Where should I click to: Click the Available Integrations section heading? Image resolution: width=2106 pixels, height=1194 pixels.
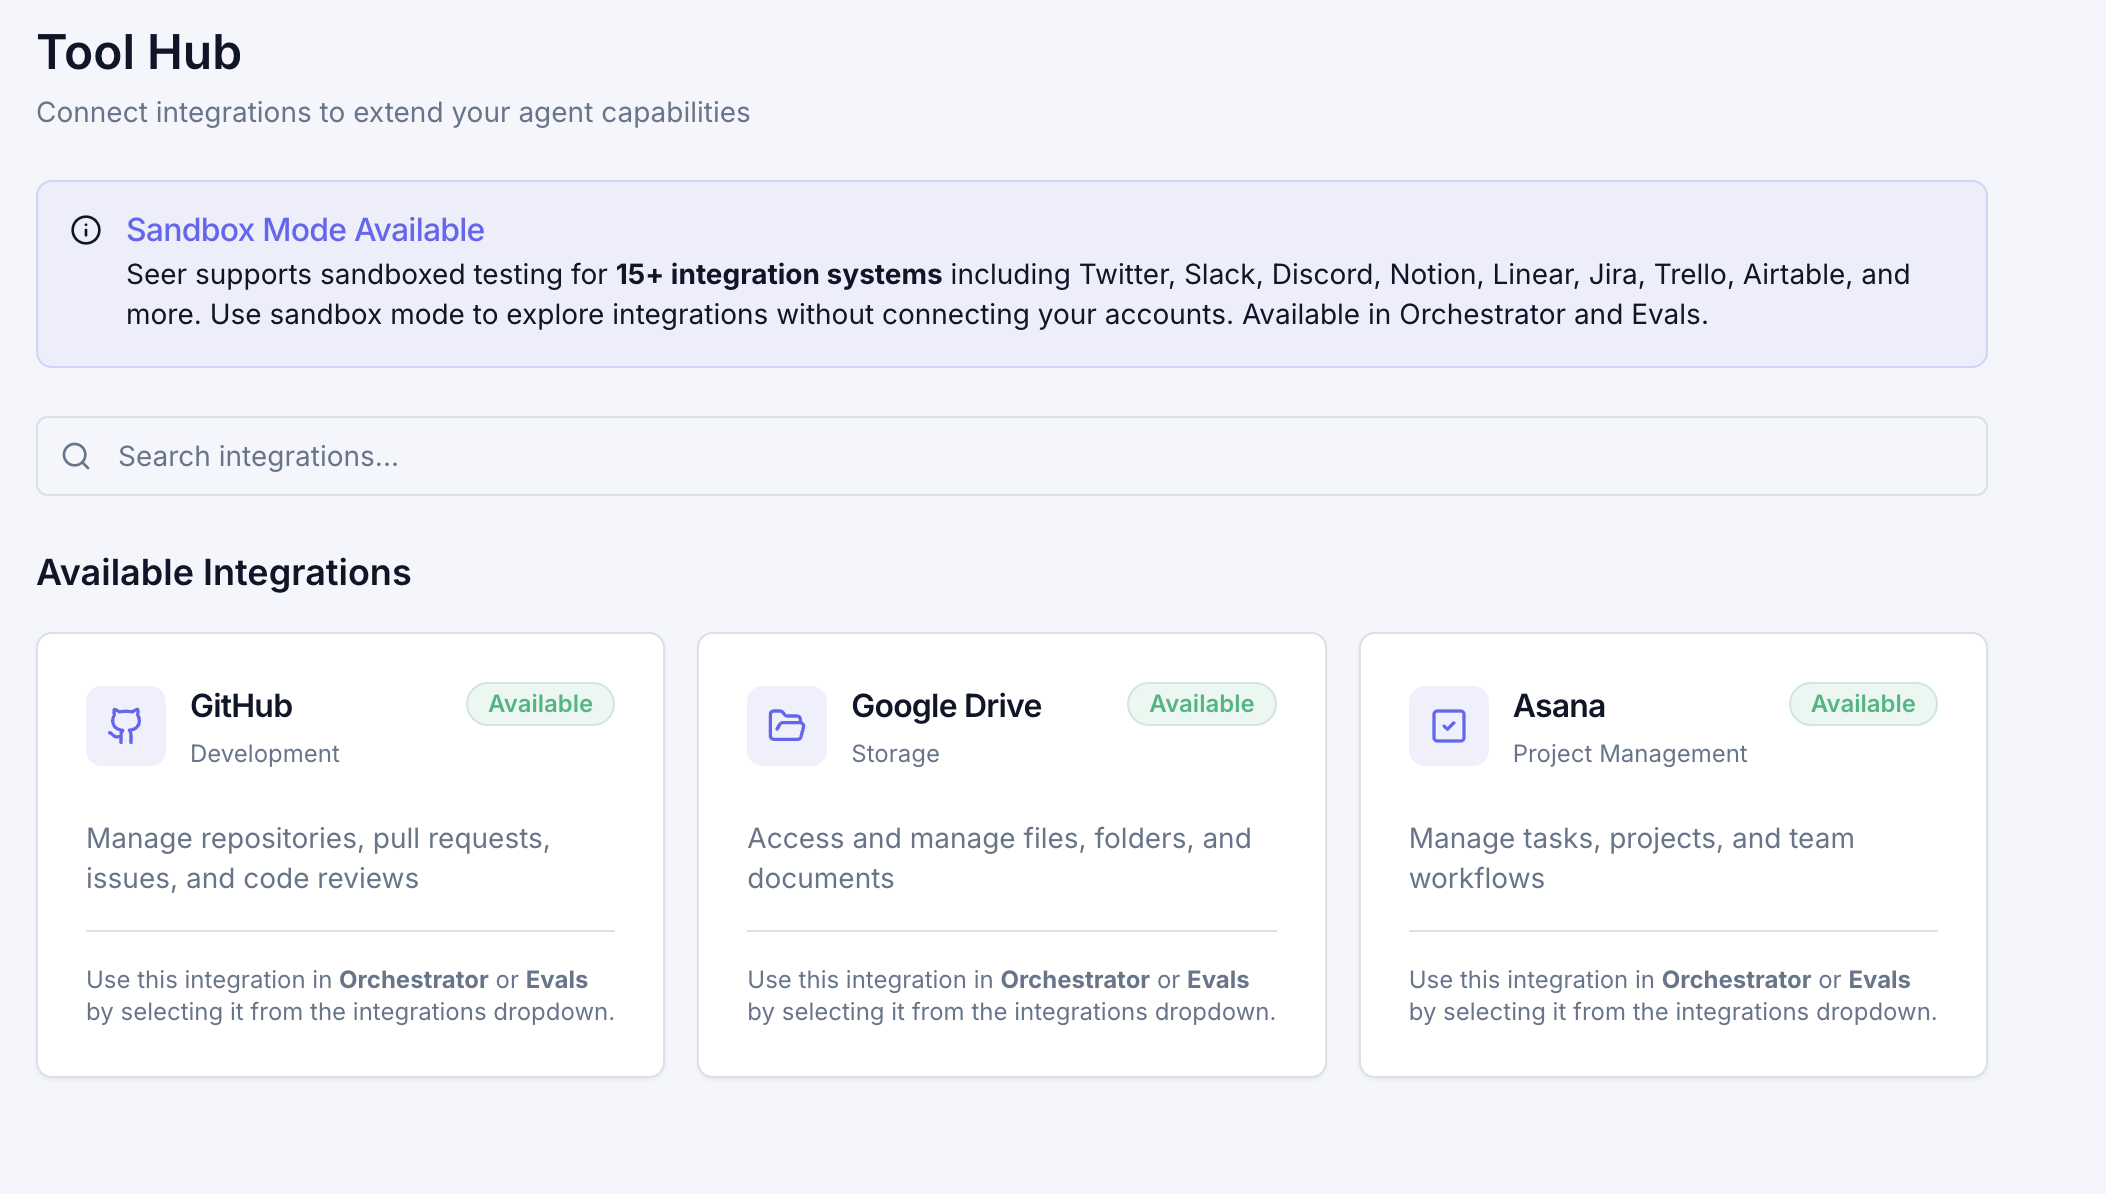pyautogui.click(x=223, y=572)
